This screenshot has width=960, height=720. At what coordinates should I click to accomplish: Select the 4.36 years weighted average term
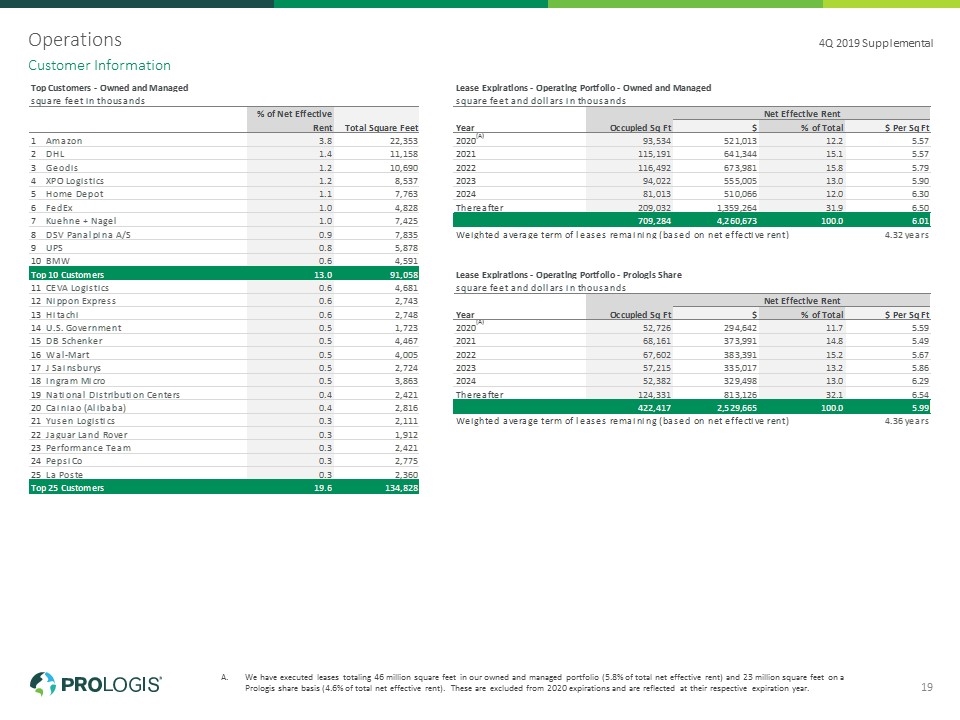pos(907,421)
